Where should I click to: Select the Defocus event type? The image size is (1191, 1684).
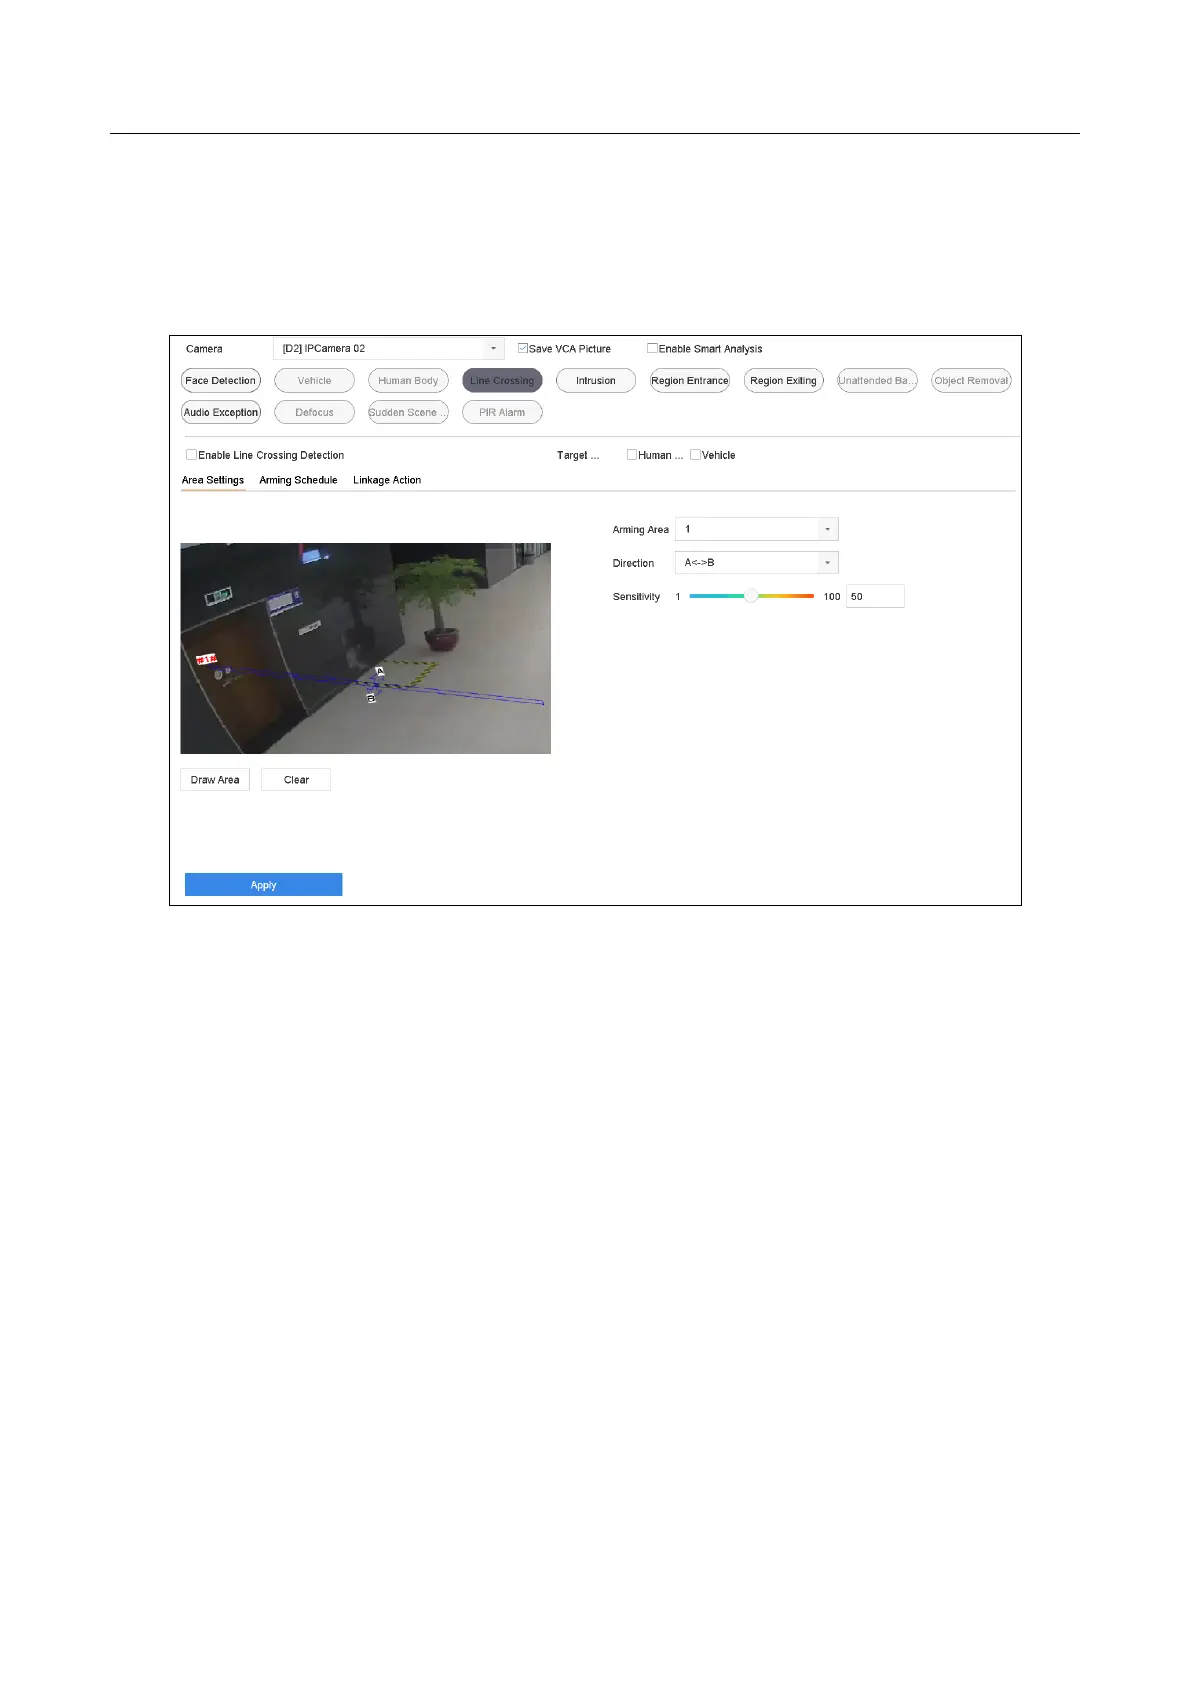314,412
